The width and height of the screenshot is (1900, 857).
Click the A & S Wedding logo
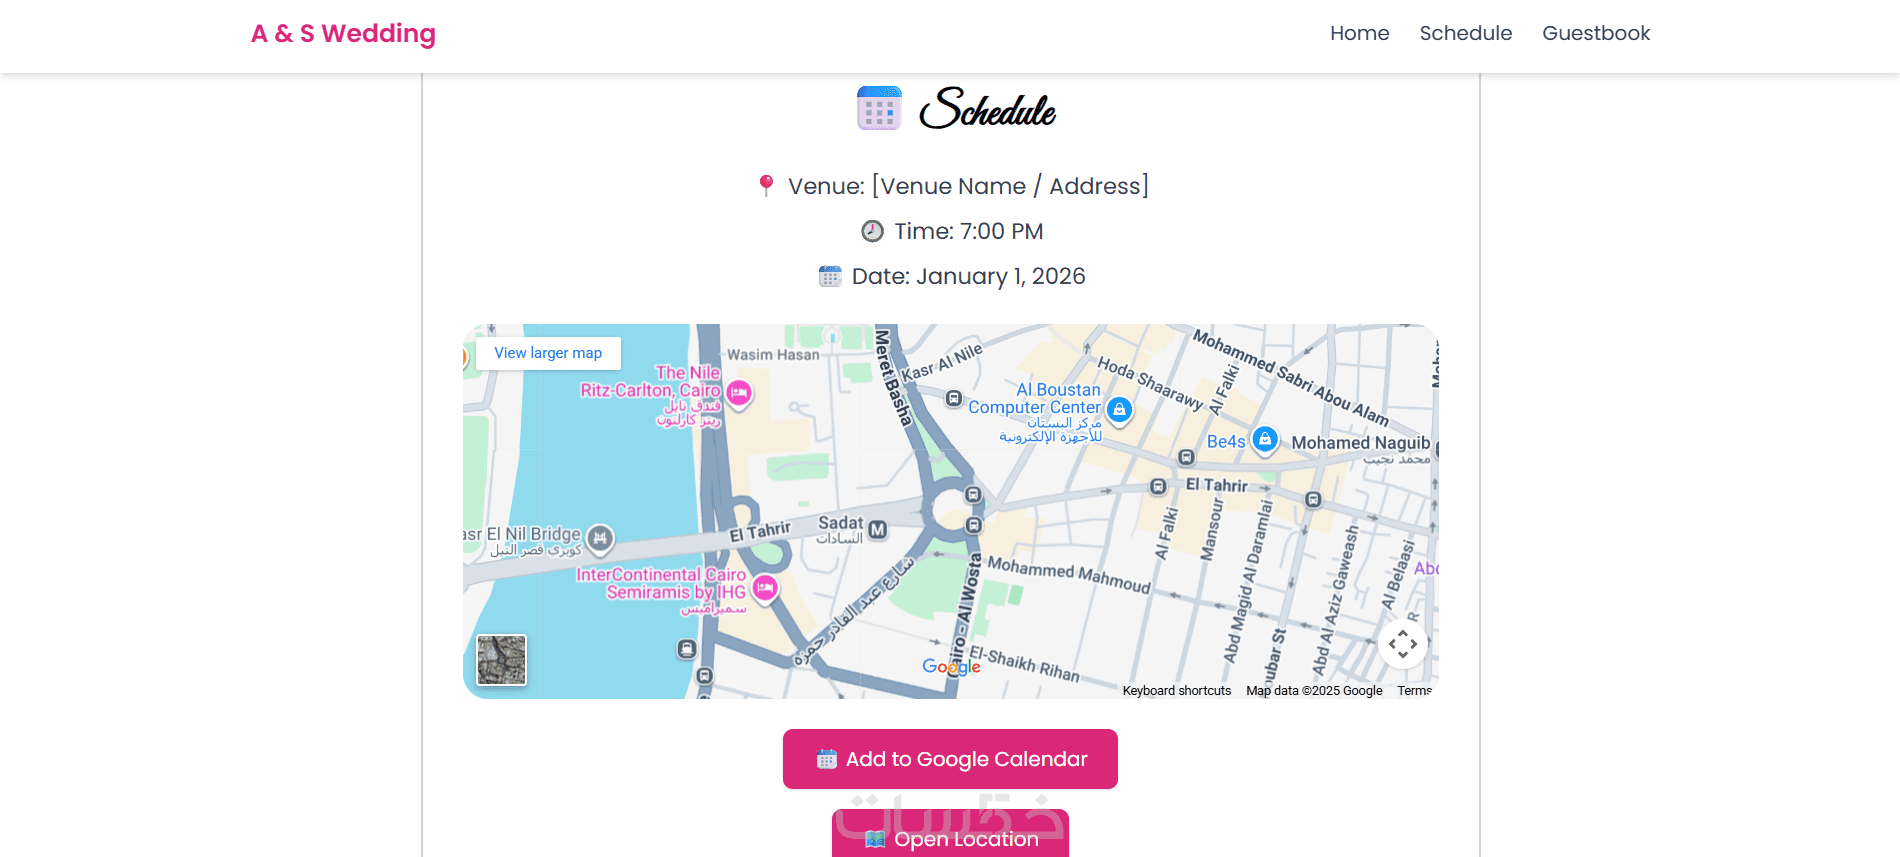click(343, 33)
